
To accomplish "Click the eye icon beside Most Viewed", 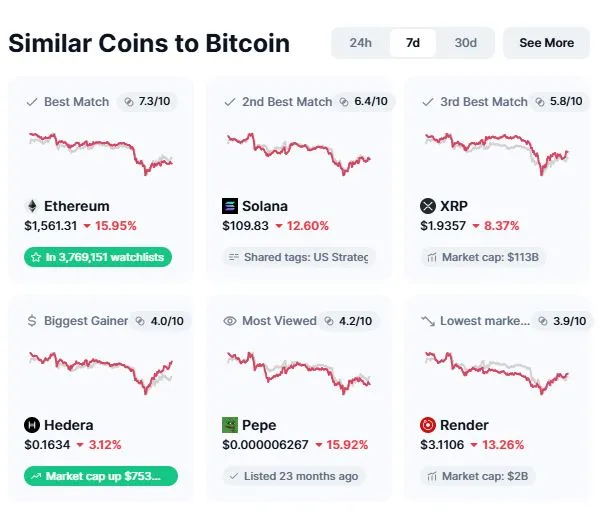I will click(230, 321).
